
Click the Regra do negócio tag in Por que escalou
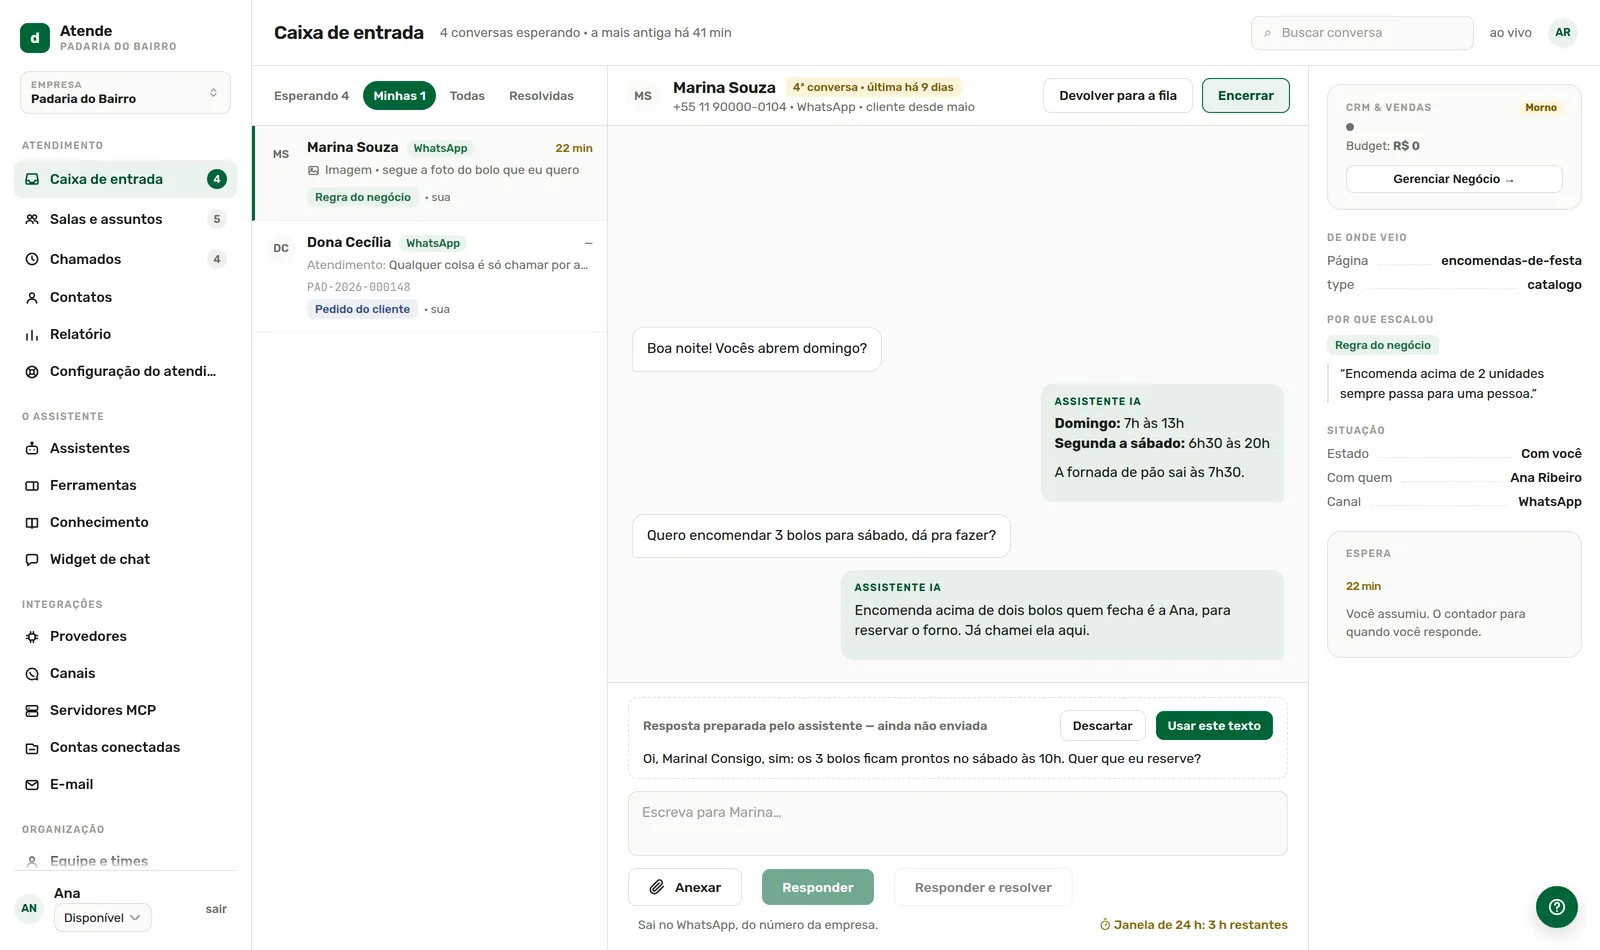[1383, 345]
